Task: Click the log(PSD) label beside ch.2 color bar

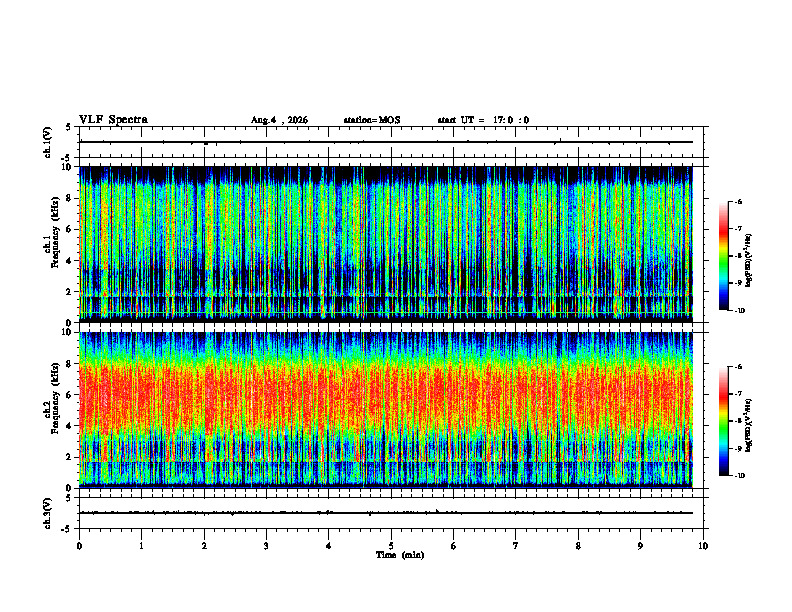Action: click(x=749, y=425)
